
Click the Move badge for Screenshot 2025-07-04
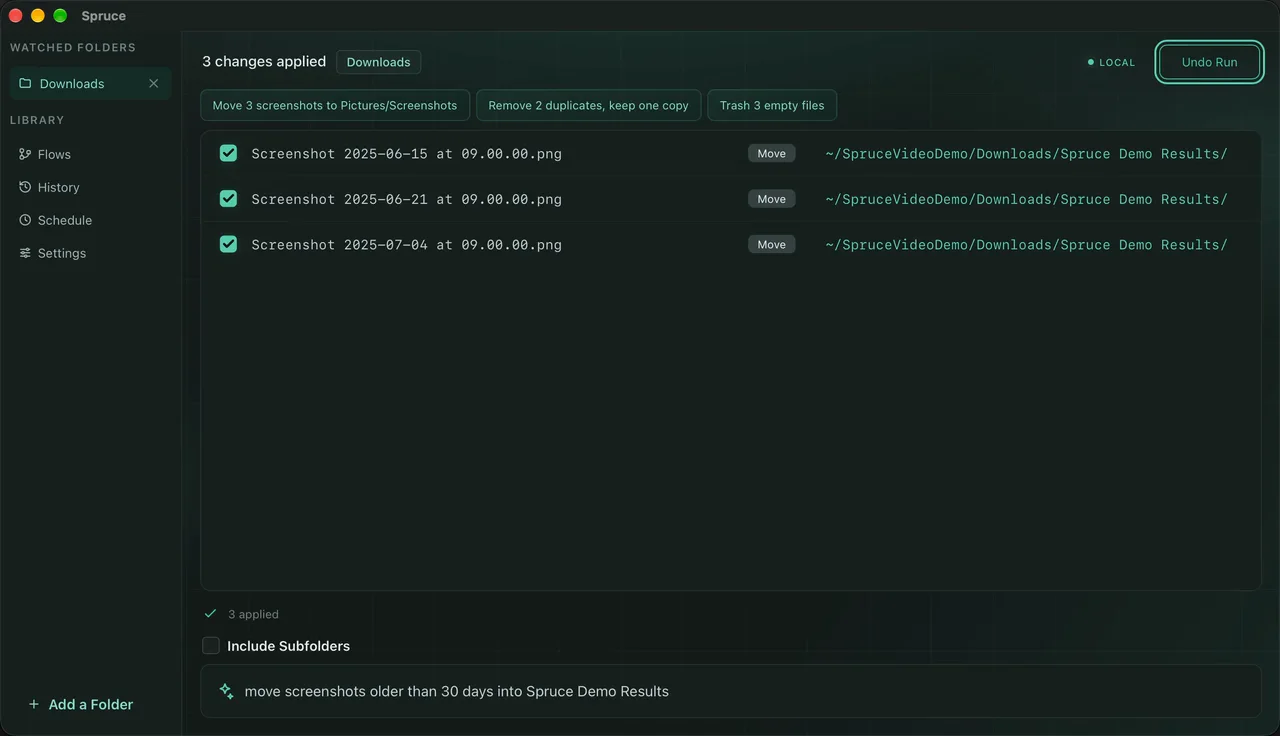click(771, 244)
